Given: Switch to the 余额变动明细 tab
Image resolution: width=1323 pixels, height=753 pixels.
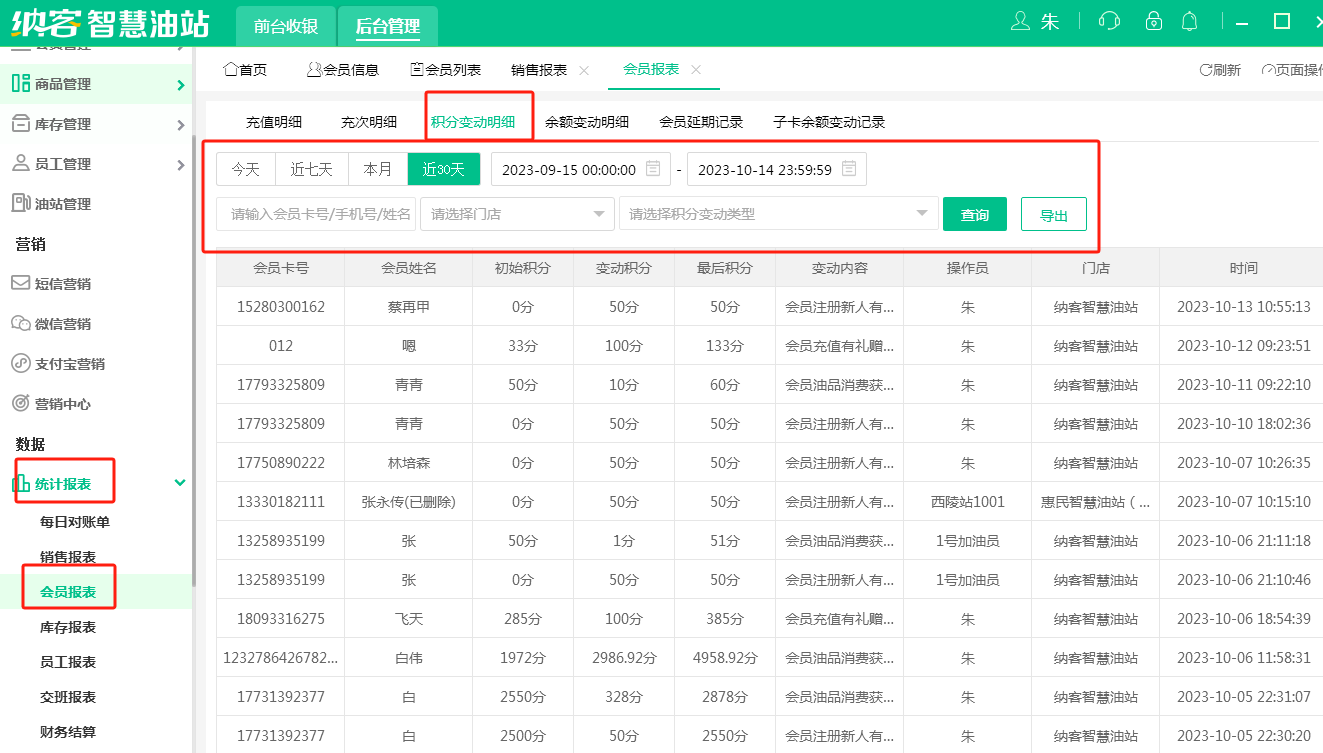Looking at the screenshot, I should [x=587, y=122].
